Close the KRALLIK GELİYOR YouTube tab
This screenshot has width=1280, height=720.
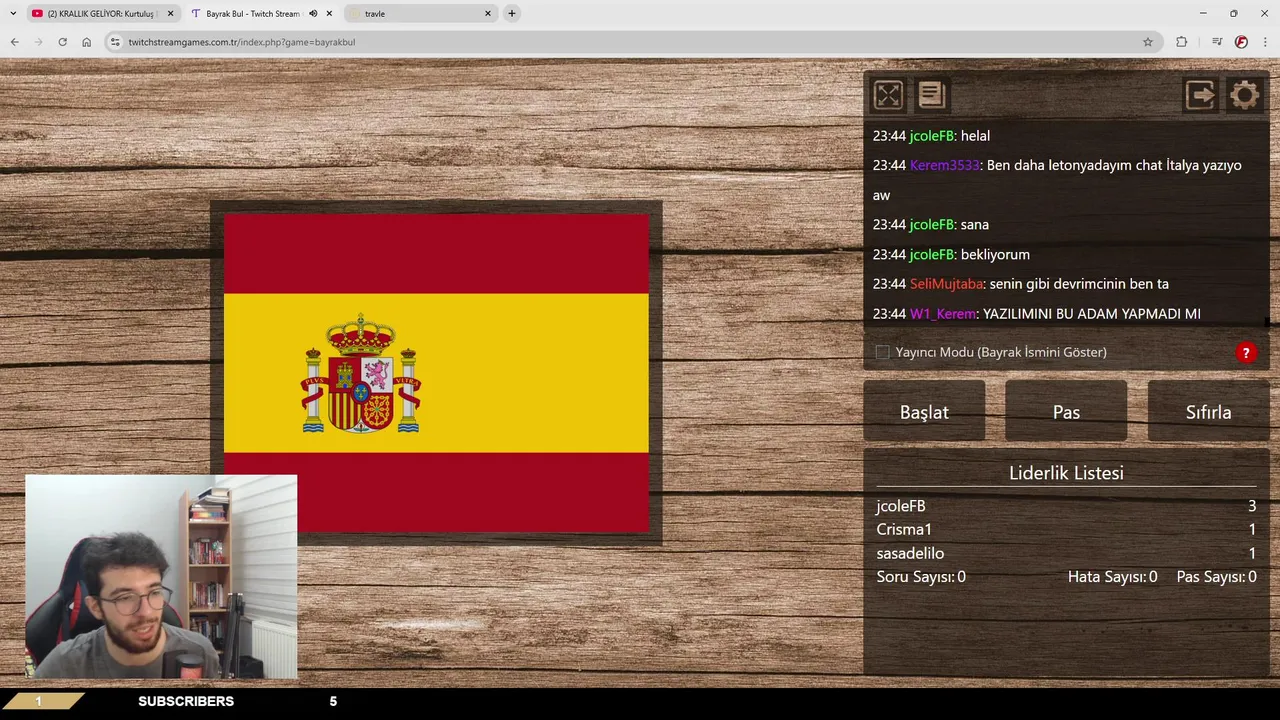coord(170,14)
